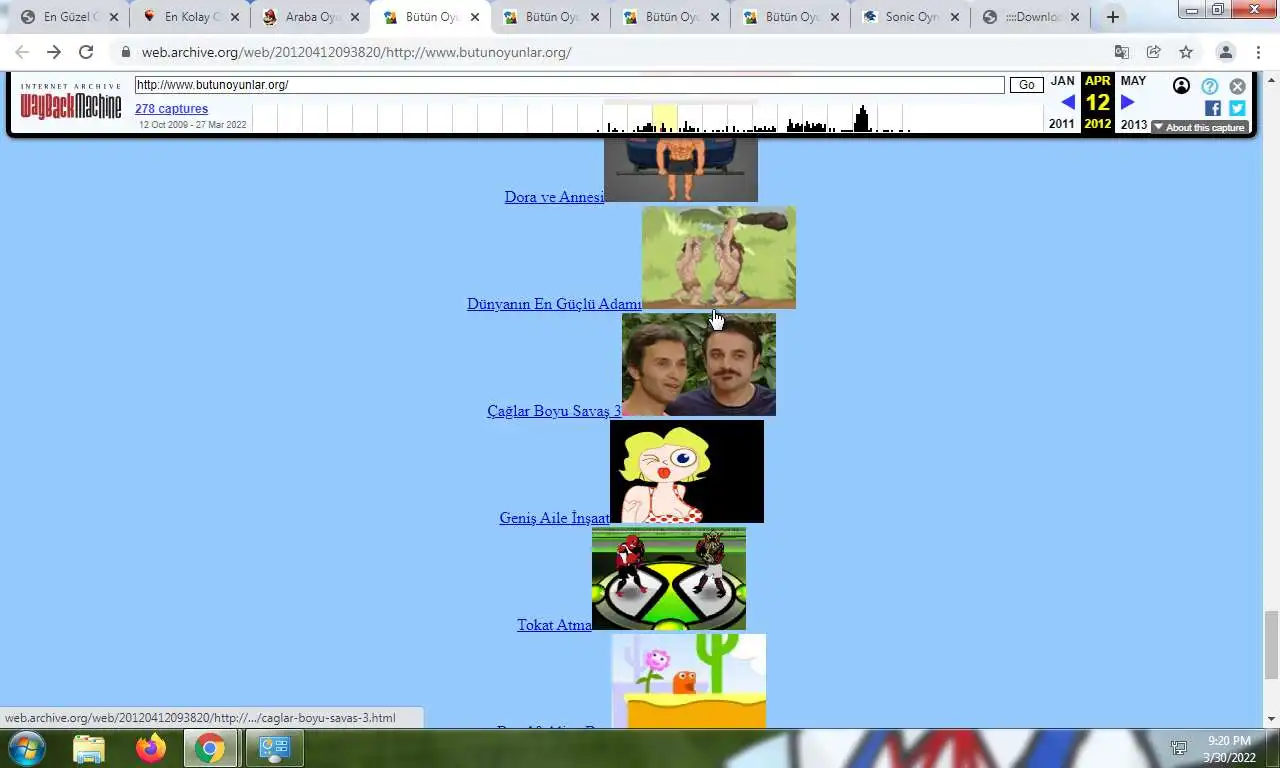Bookmark this page with the star icon

coord(1186,52)
